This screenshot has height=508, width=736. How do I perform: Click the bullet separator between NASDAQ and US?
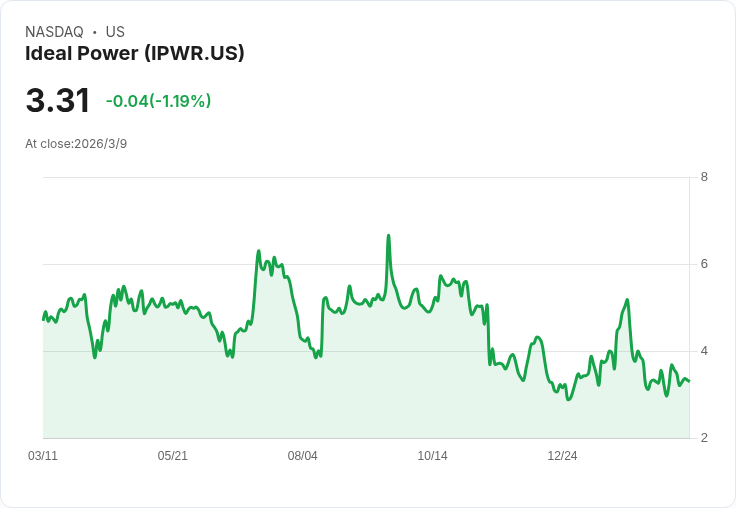tap(94, 32)
